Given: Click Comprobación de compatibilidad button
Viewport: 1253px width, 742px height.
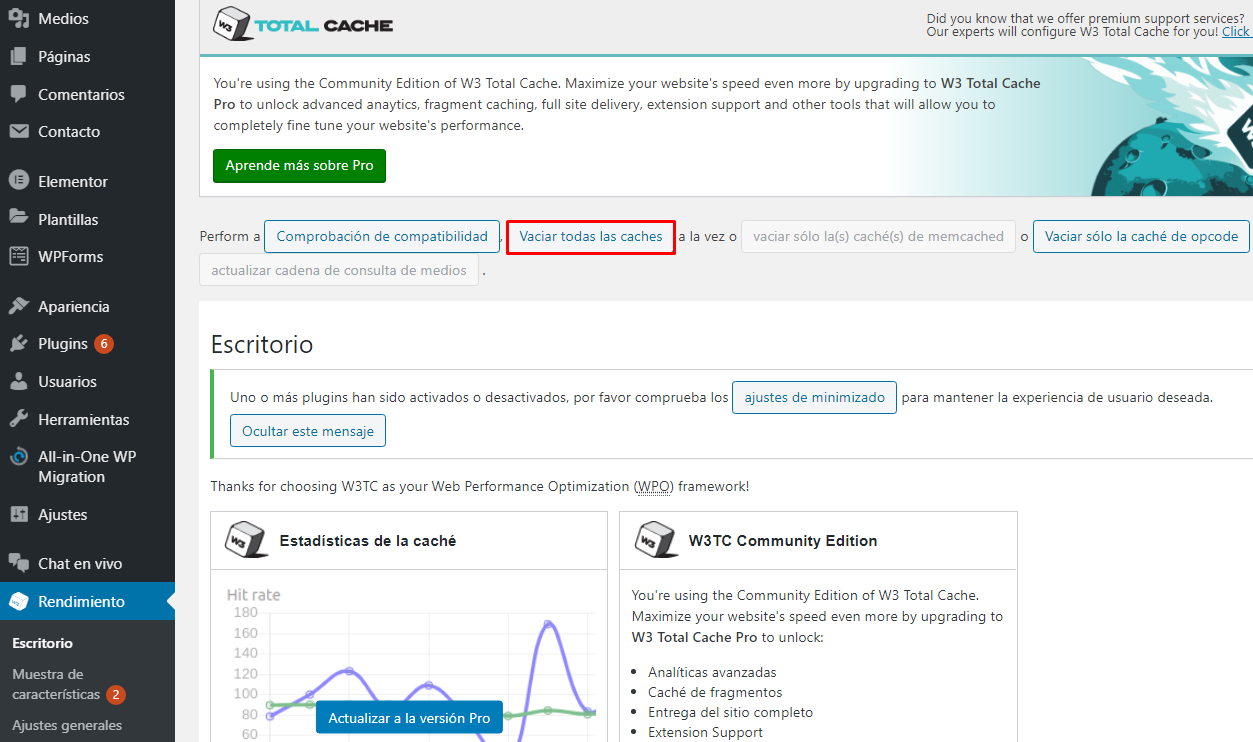Looking at the screenshot, I should pyautogui.click(x=382, y=237).
